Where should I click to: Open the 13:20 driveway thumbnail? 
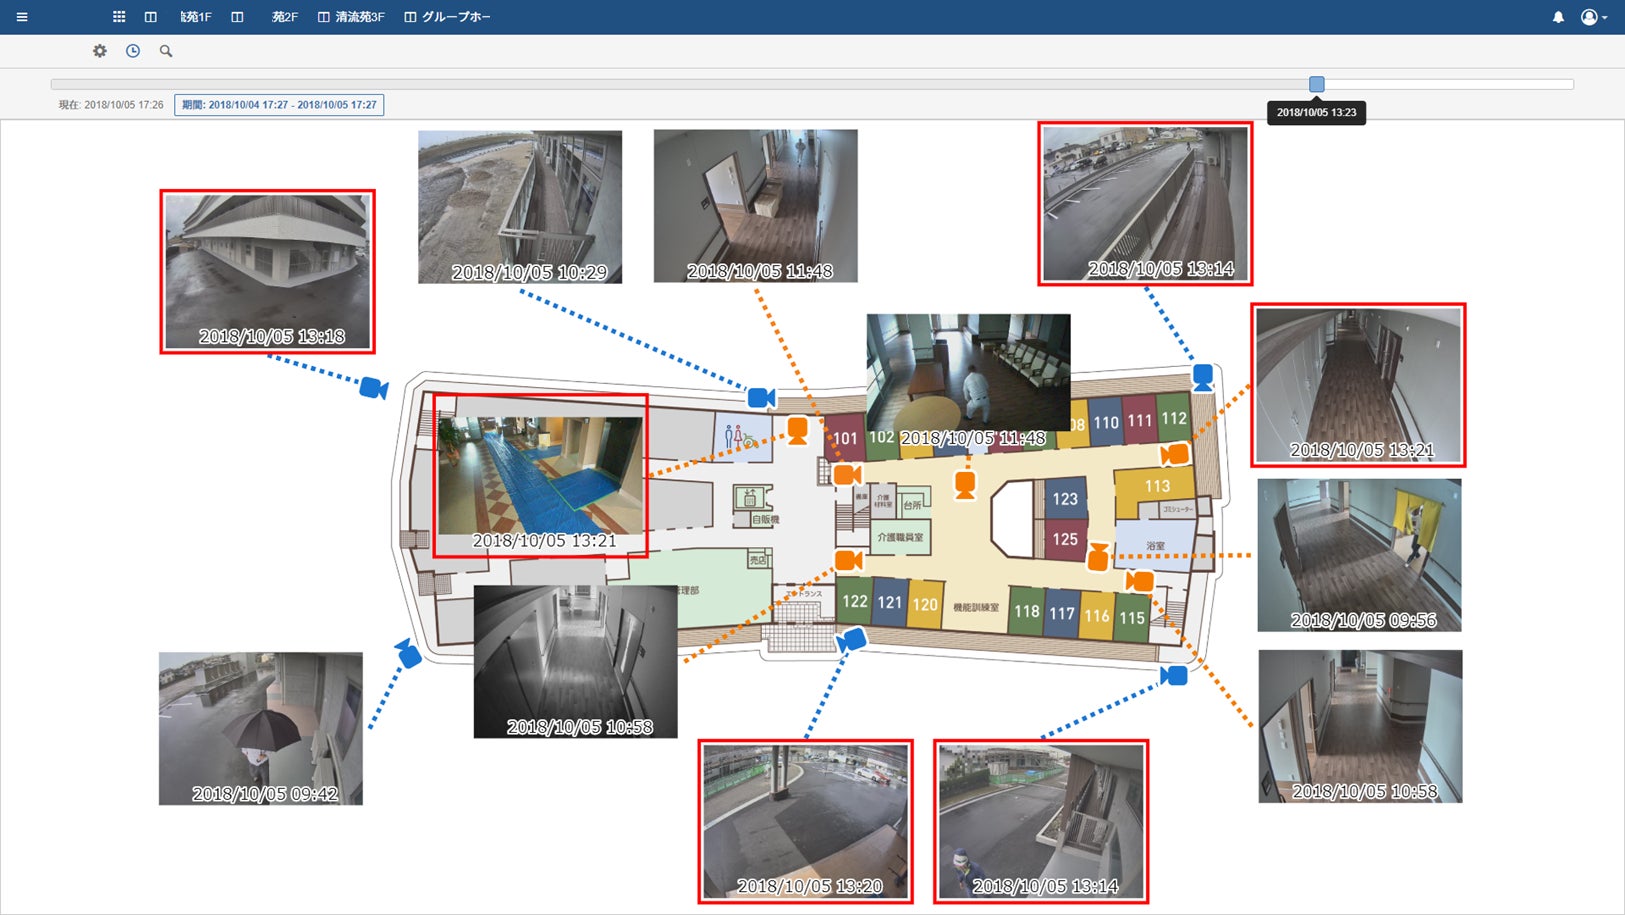806,821
